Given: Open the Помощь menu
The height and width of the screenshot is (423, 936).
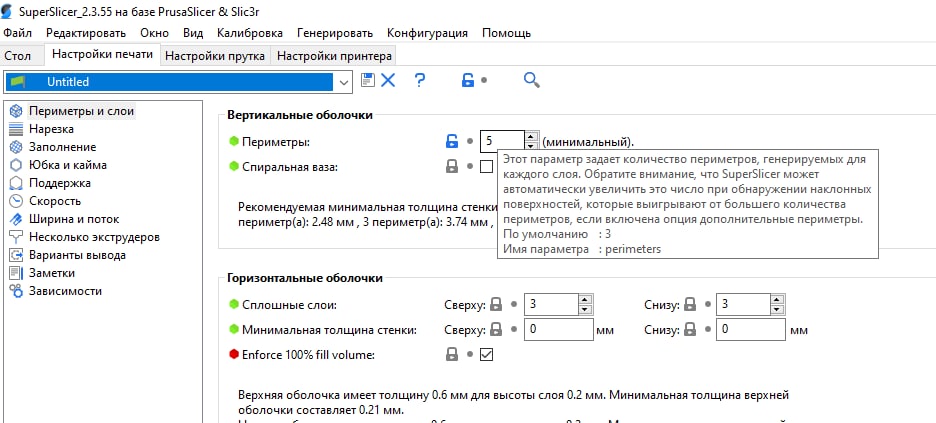Looking at the screenshot, I should [x=506, y=33].
